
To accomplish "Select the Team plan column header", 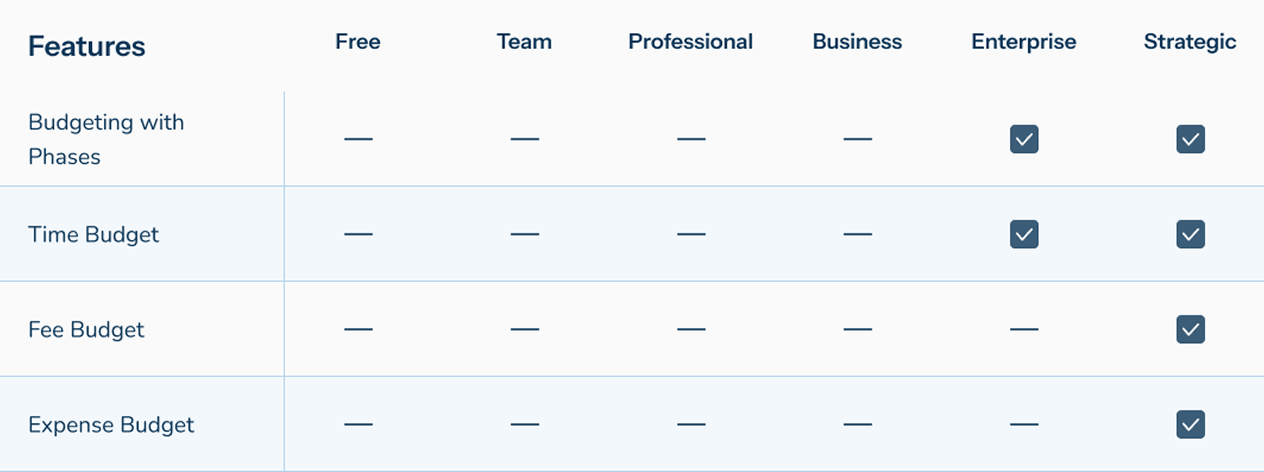I will 524,42.
